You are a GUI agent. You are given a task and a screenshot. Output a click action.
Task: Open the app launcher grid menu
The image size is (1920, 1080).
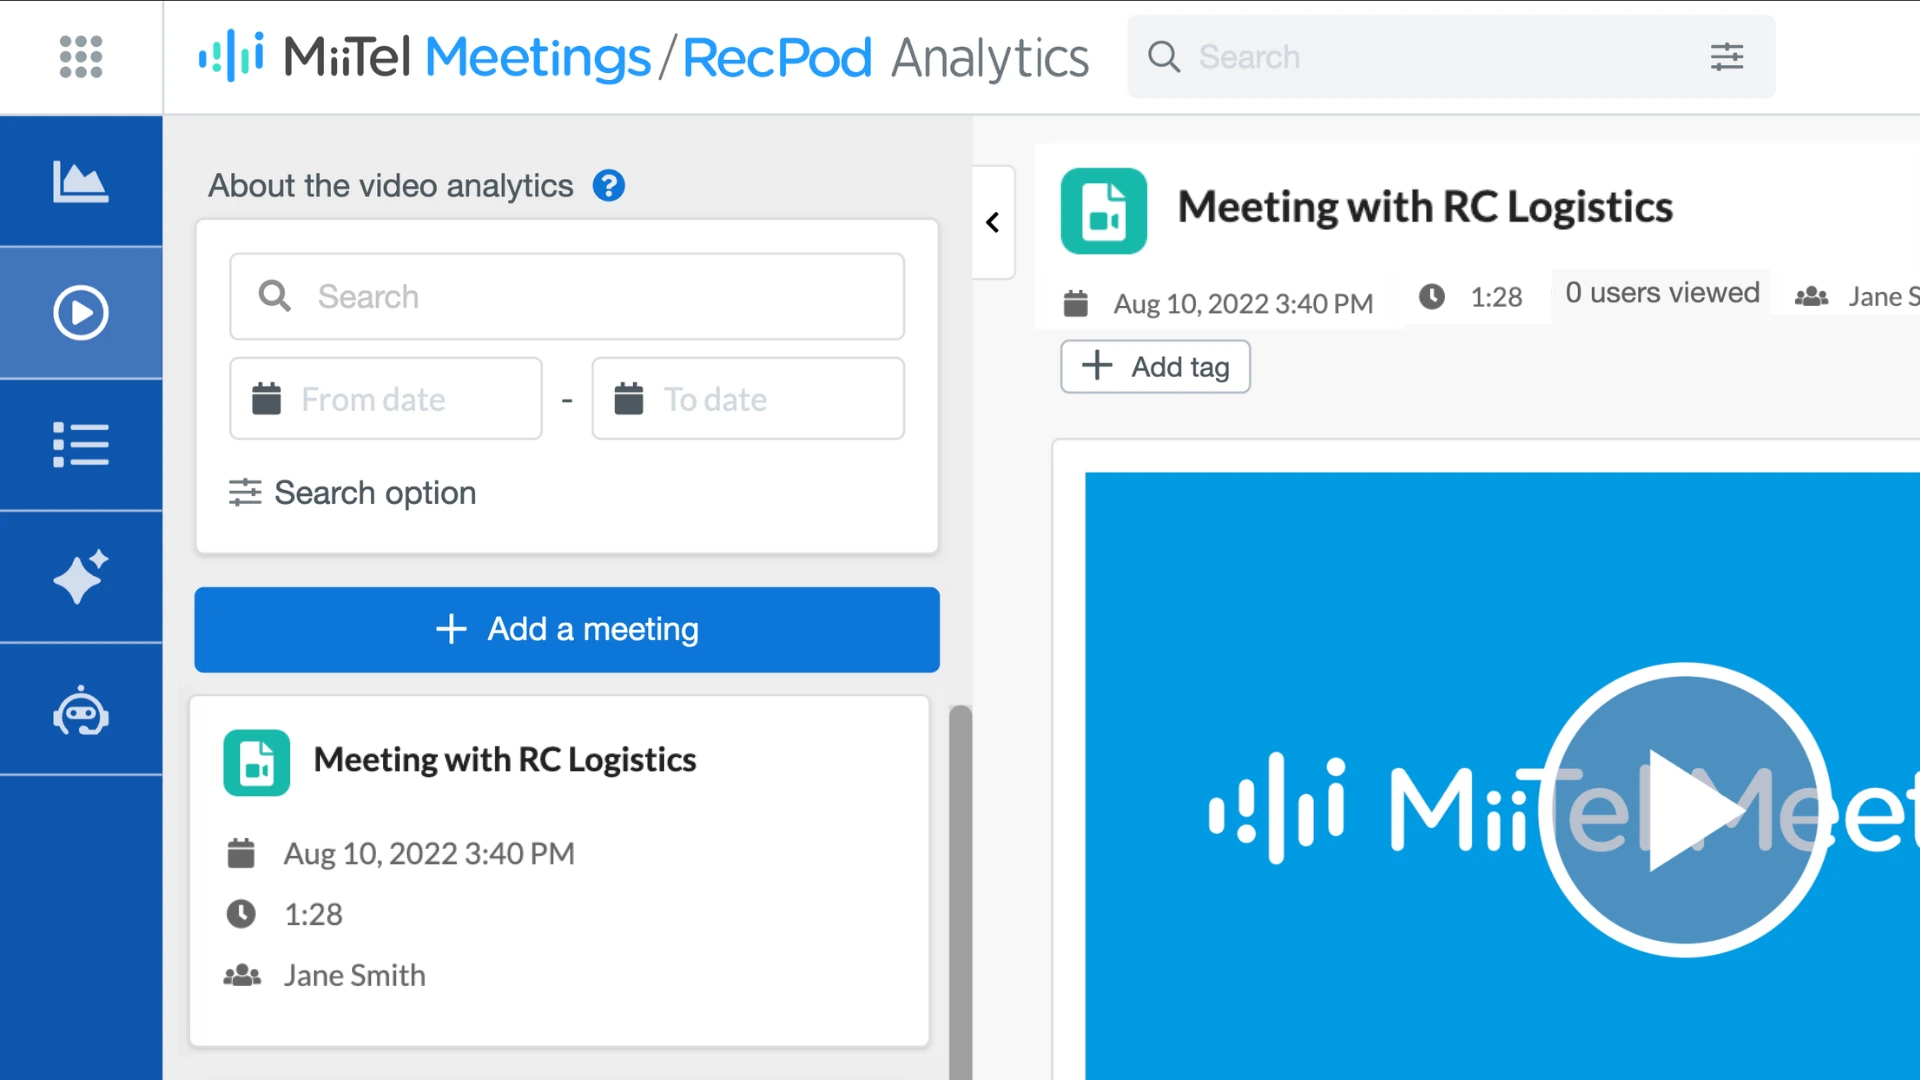pos(81,57)
